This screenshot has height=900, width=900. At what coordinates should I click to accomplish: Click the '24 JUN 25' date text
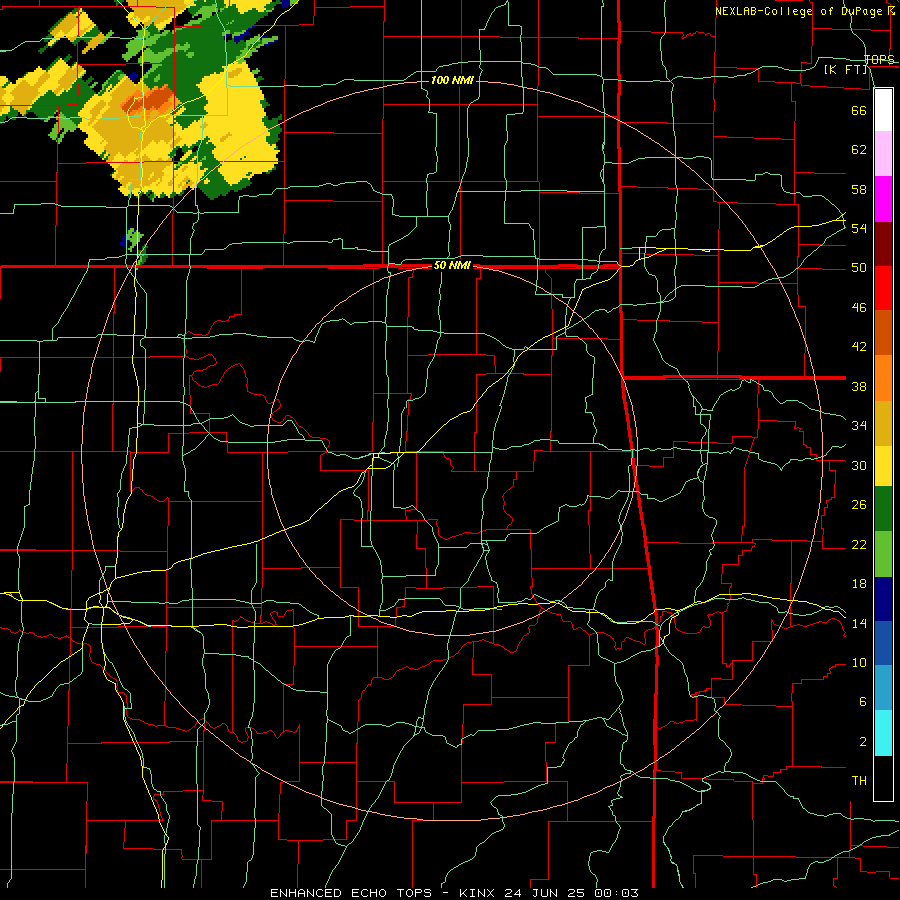[546, 893]
